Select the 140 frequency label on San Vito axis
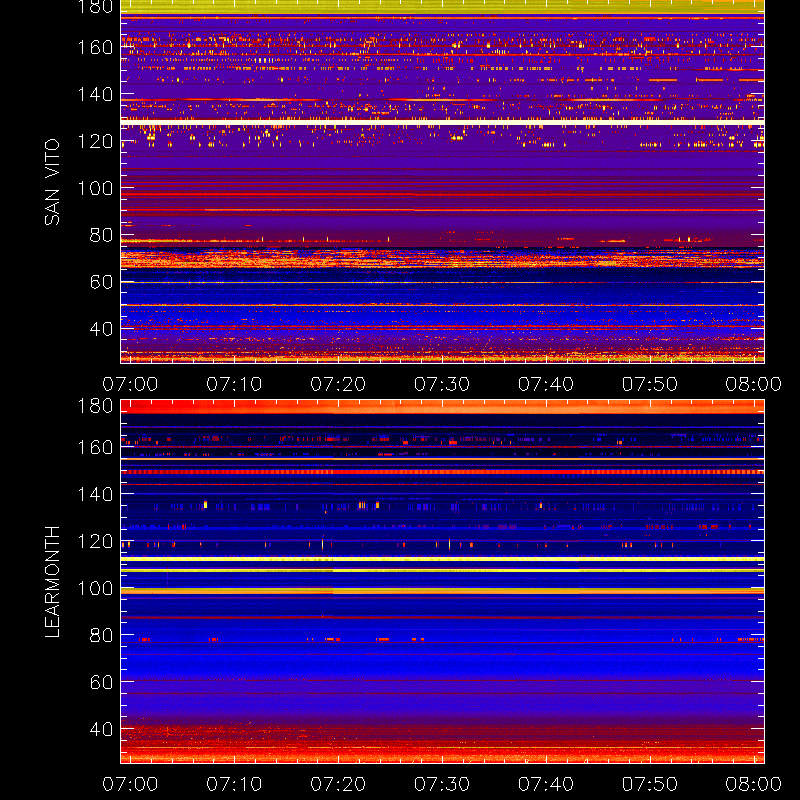Image resolution: width=800 pixels, height=800 pixels. [95, 94]
